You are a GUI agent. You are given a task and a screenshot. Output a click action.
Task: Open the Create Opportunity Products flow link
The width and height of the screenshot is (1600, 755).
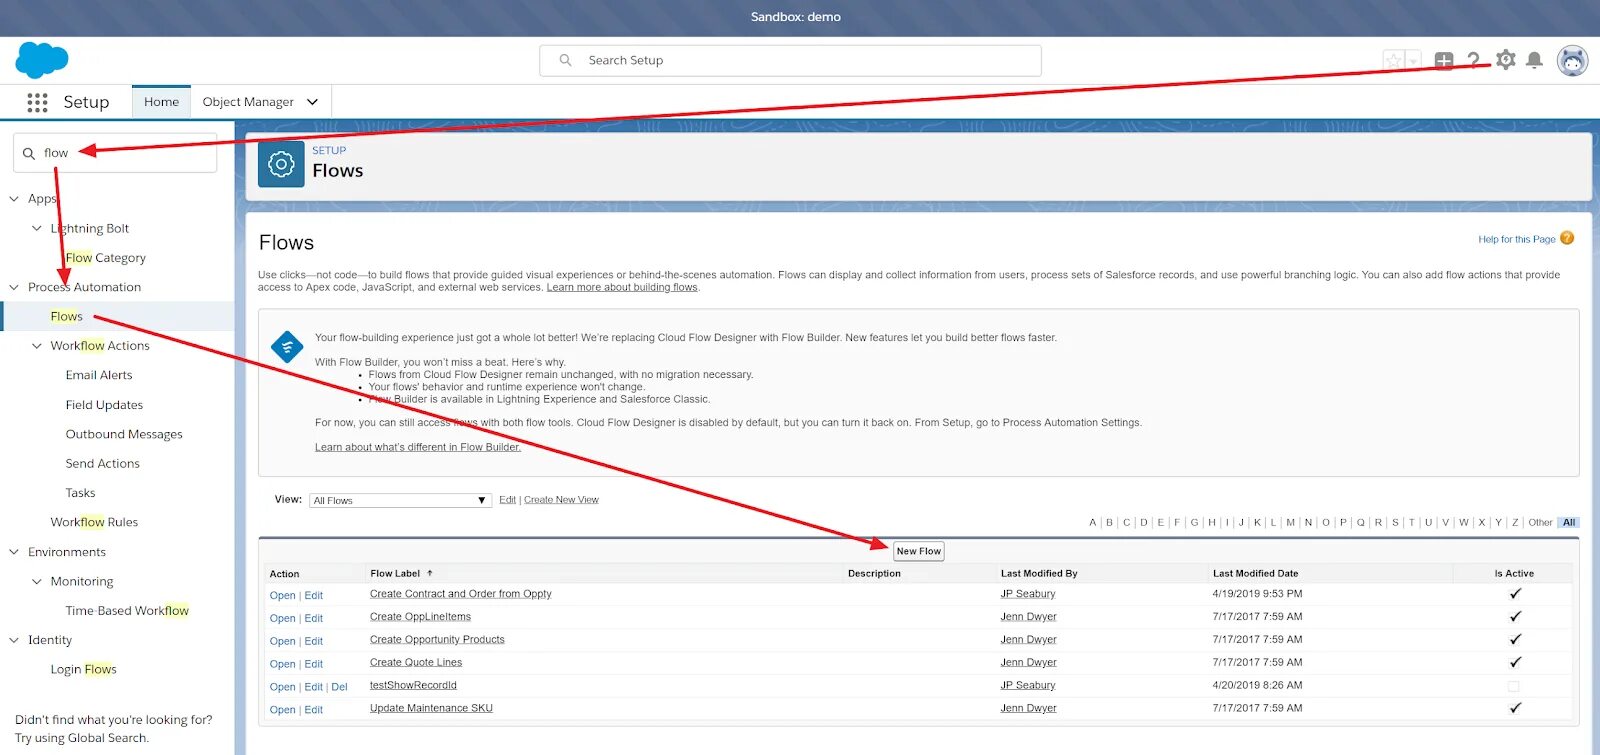(437, 640)
